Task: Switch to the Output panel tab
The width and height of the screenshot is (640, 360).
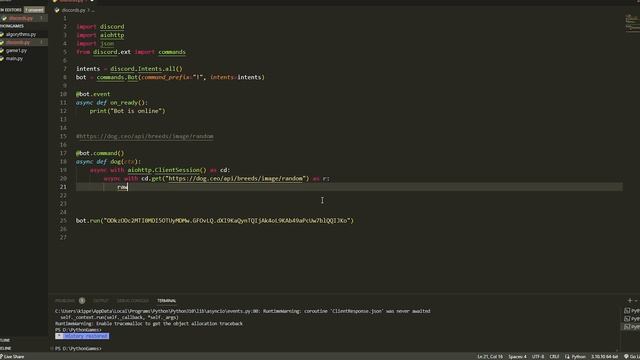Action: tap(100, 301)
